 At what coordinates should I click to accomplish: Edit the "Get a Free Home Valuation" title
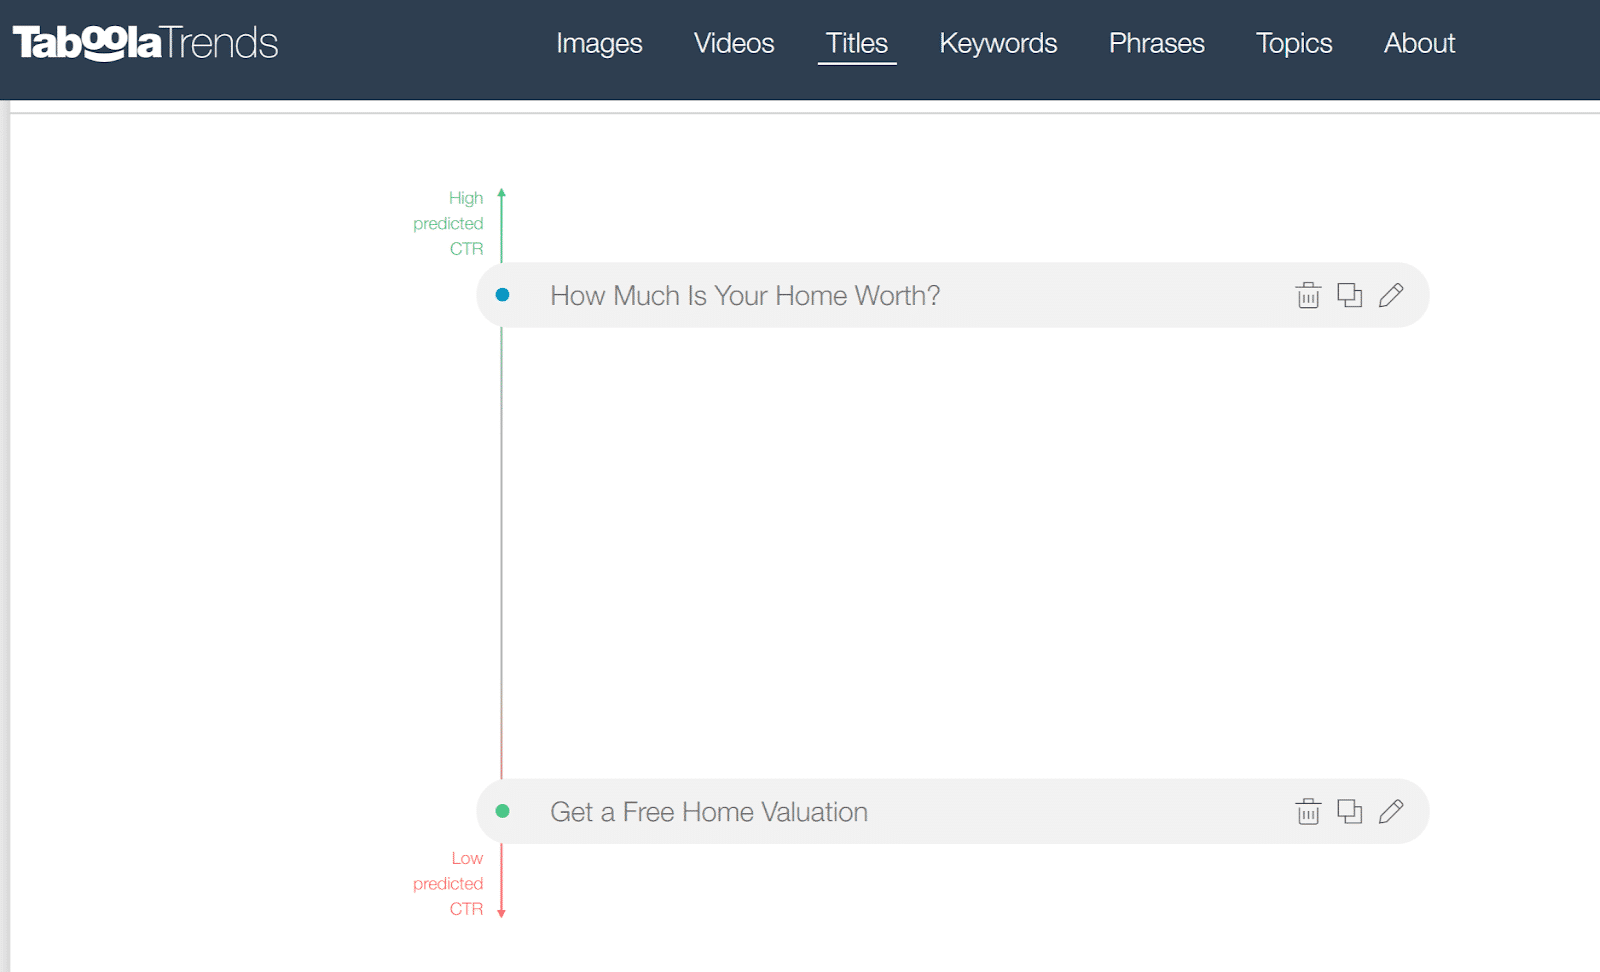[1391, 811]
